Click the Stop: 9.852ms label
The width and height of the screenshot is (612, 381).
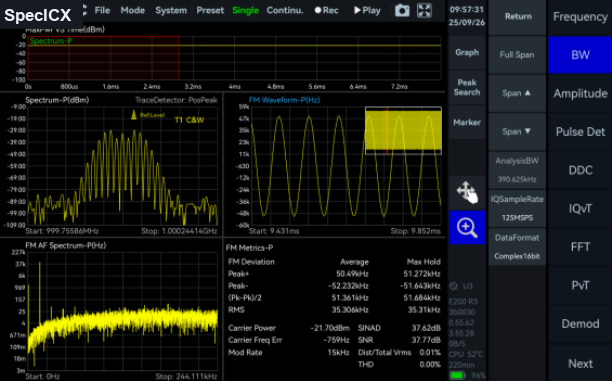click(415, 231)
